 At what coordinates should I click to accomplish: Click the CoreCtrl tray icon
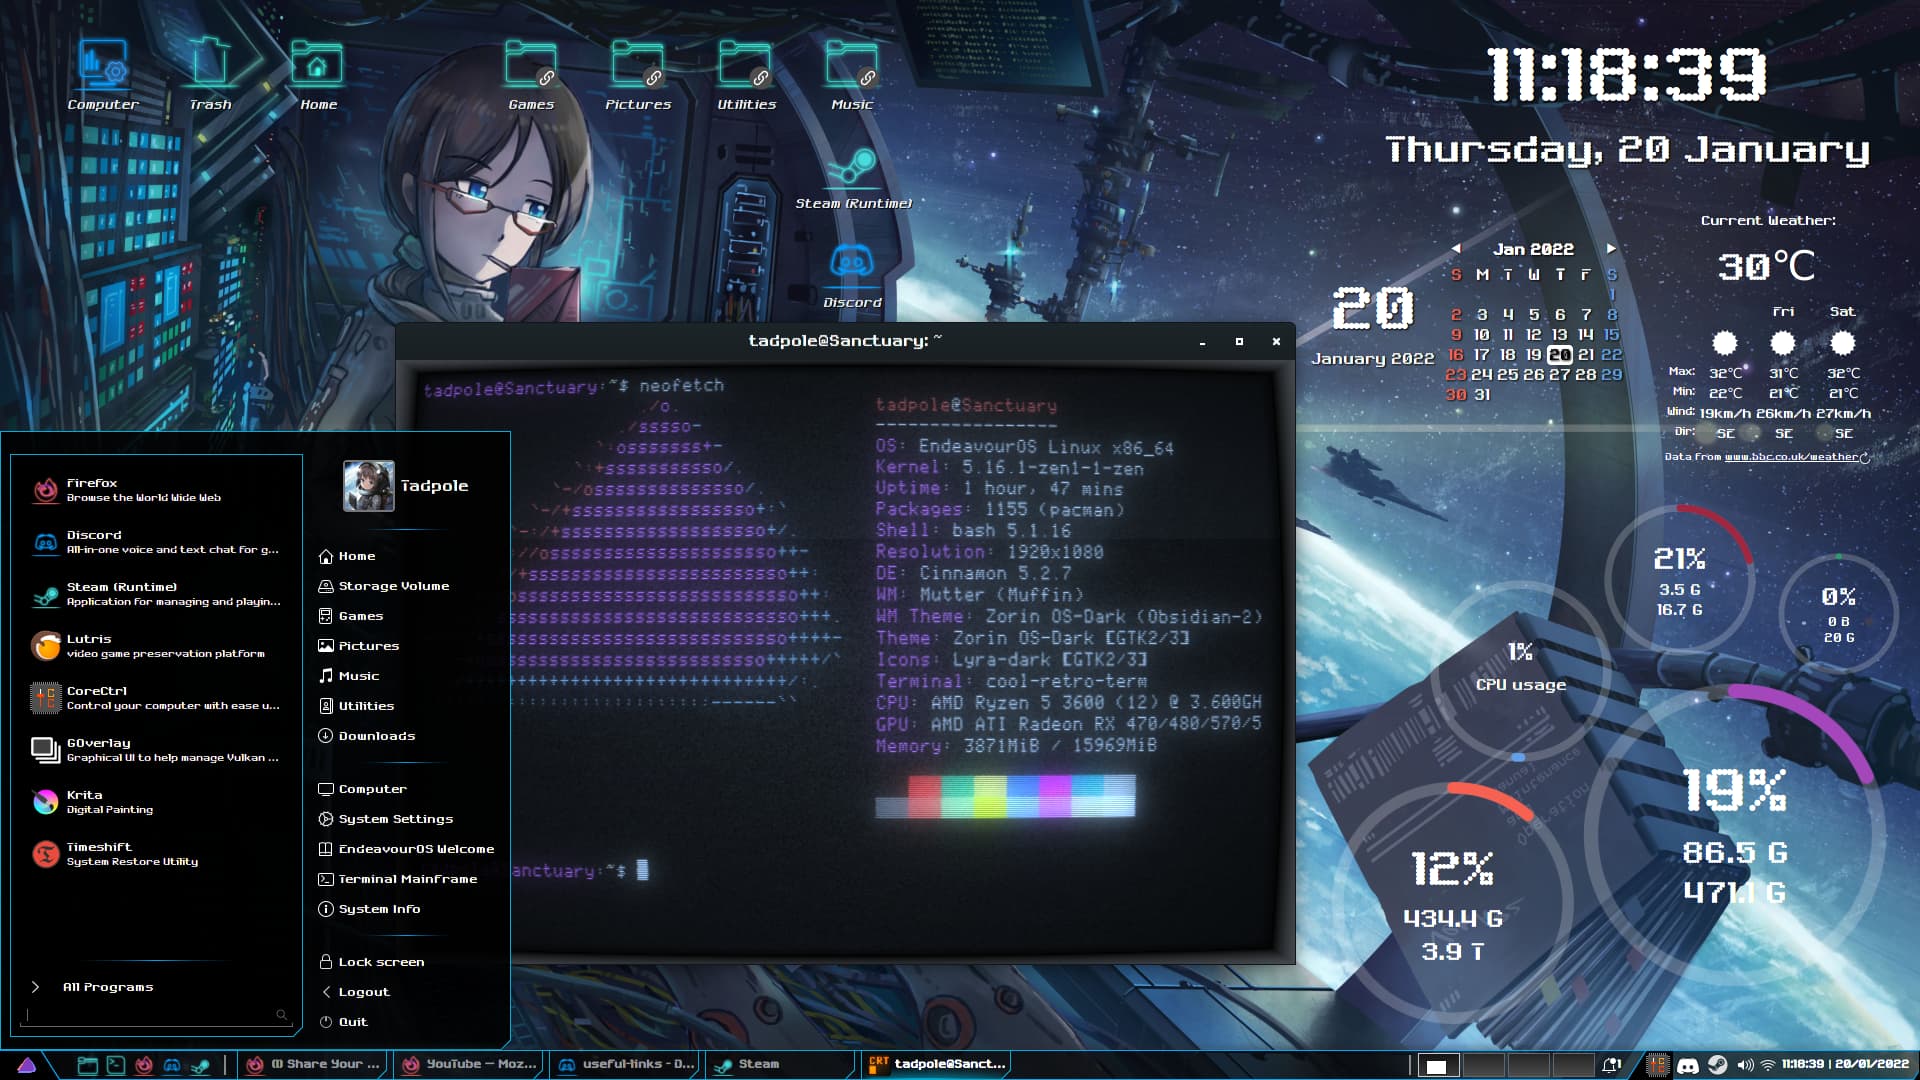[1658, 1065]
